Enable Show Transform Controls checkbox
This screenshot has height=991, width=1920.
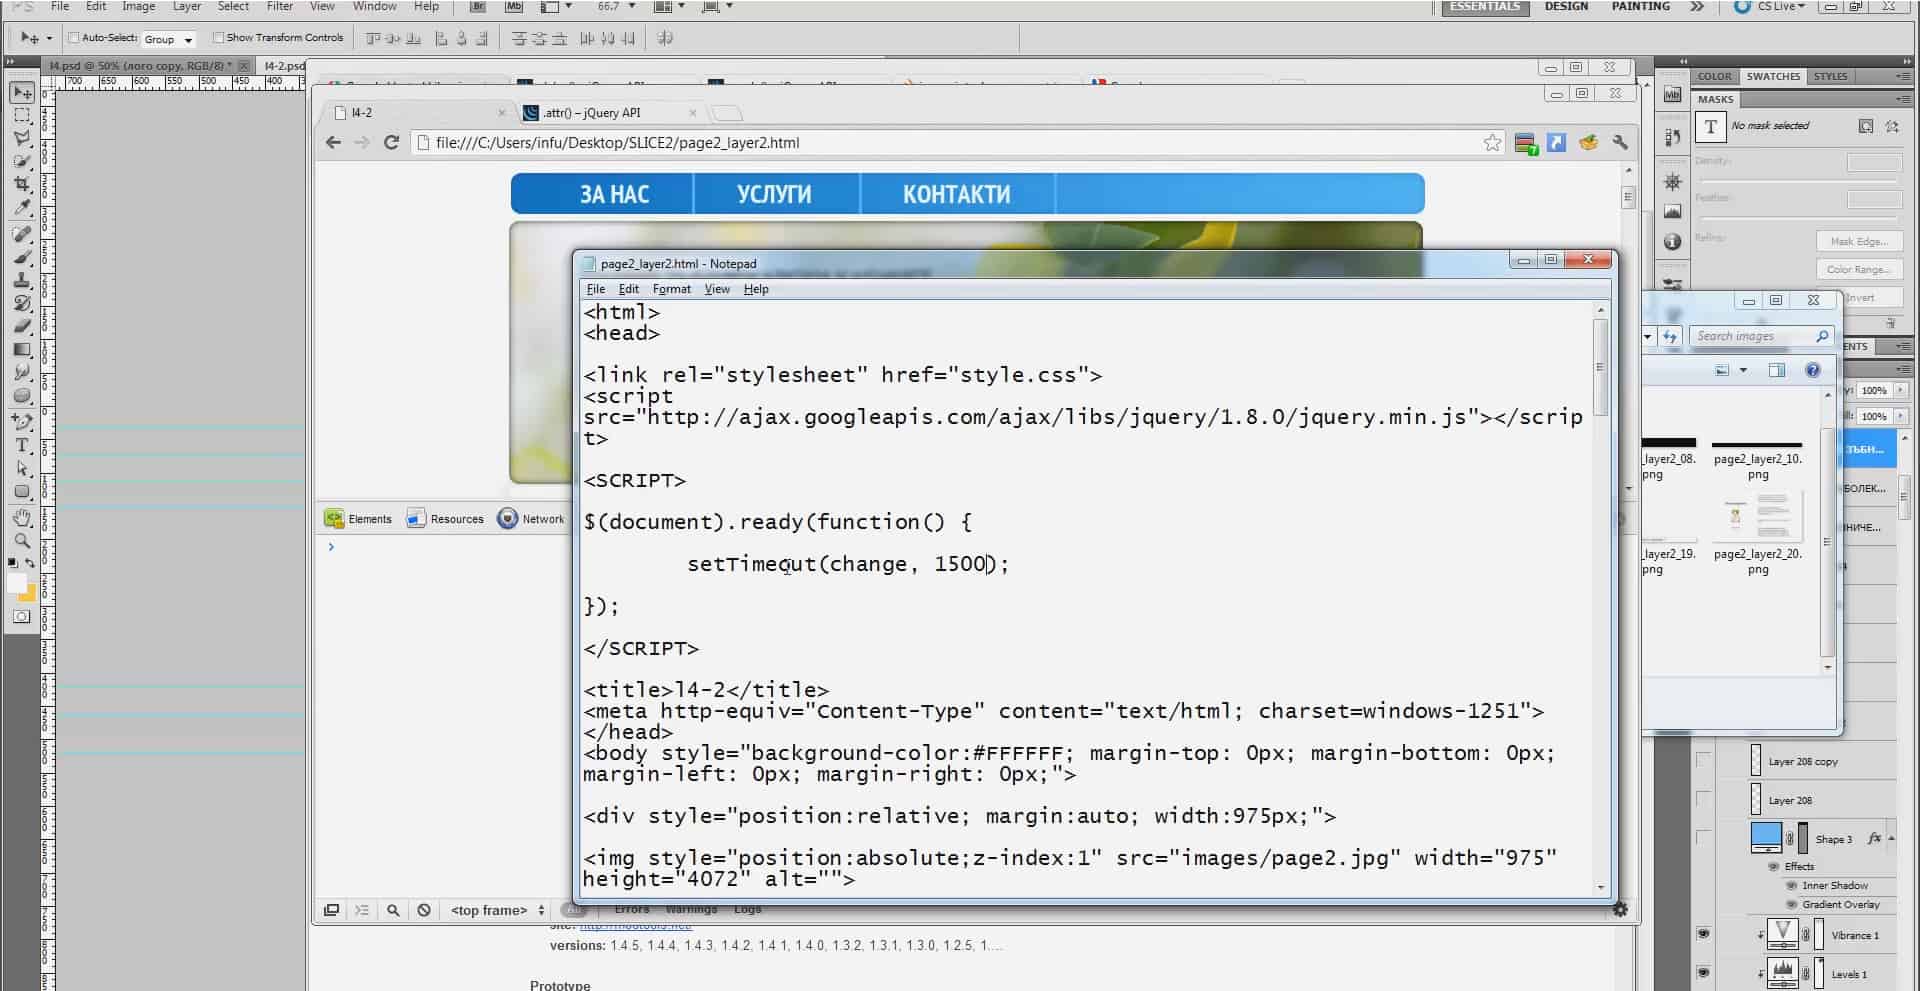pos(218,38)
